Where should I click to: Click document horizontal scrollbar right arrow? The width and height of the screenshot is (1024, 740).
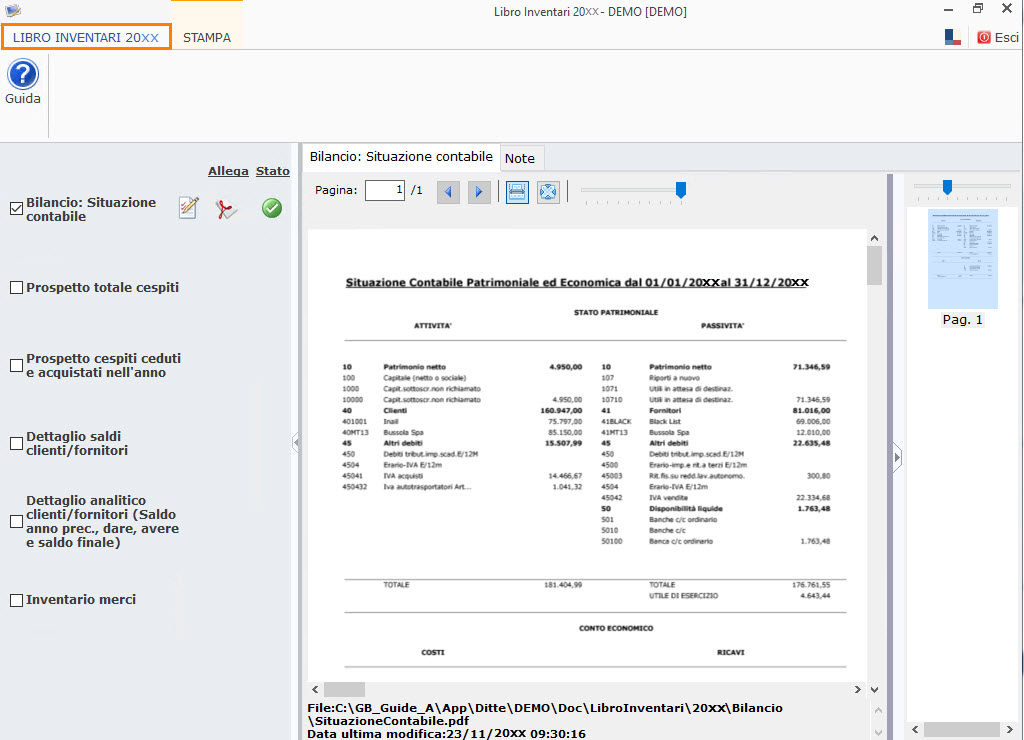(857, 690)
